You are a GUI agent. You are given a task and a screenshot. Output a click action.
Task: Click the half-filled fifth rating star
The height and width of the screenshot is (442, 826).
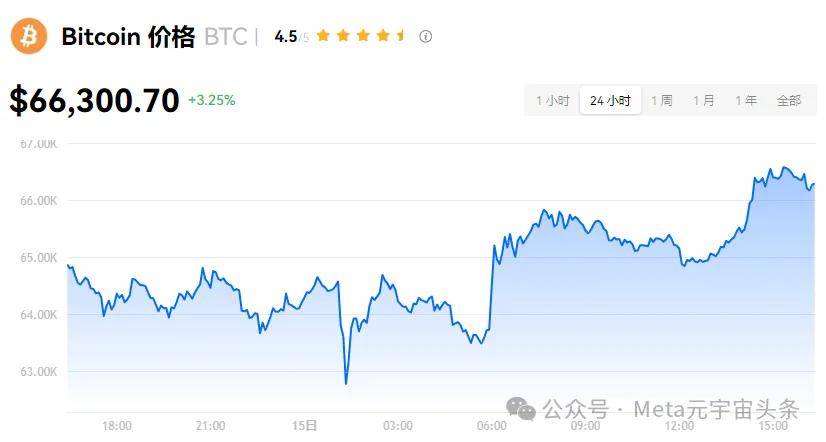(402, 36)
